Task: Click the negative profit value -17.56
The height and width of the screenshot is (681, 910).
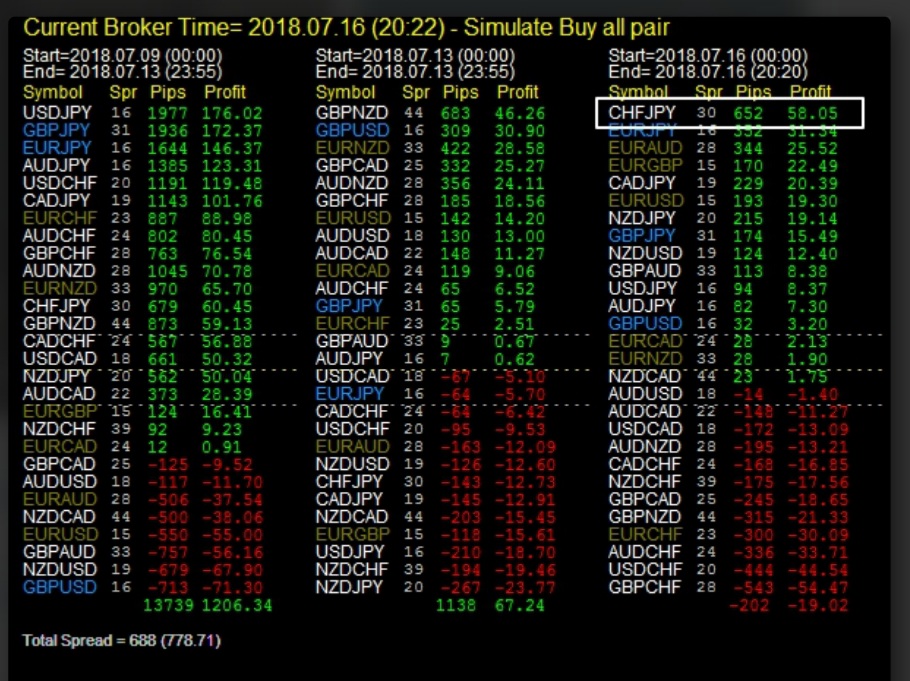Action: [818, 482]
